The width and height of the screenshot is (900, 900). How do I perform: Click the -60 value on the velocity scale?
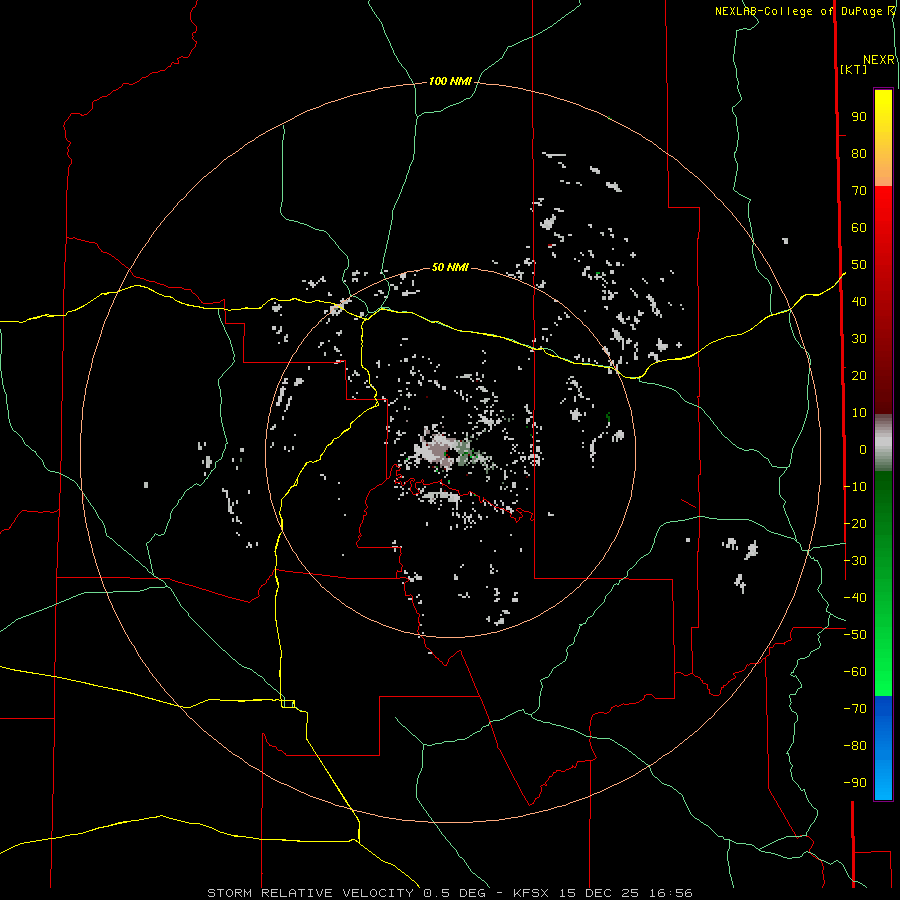tap(855, 672)
